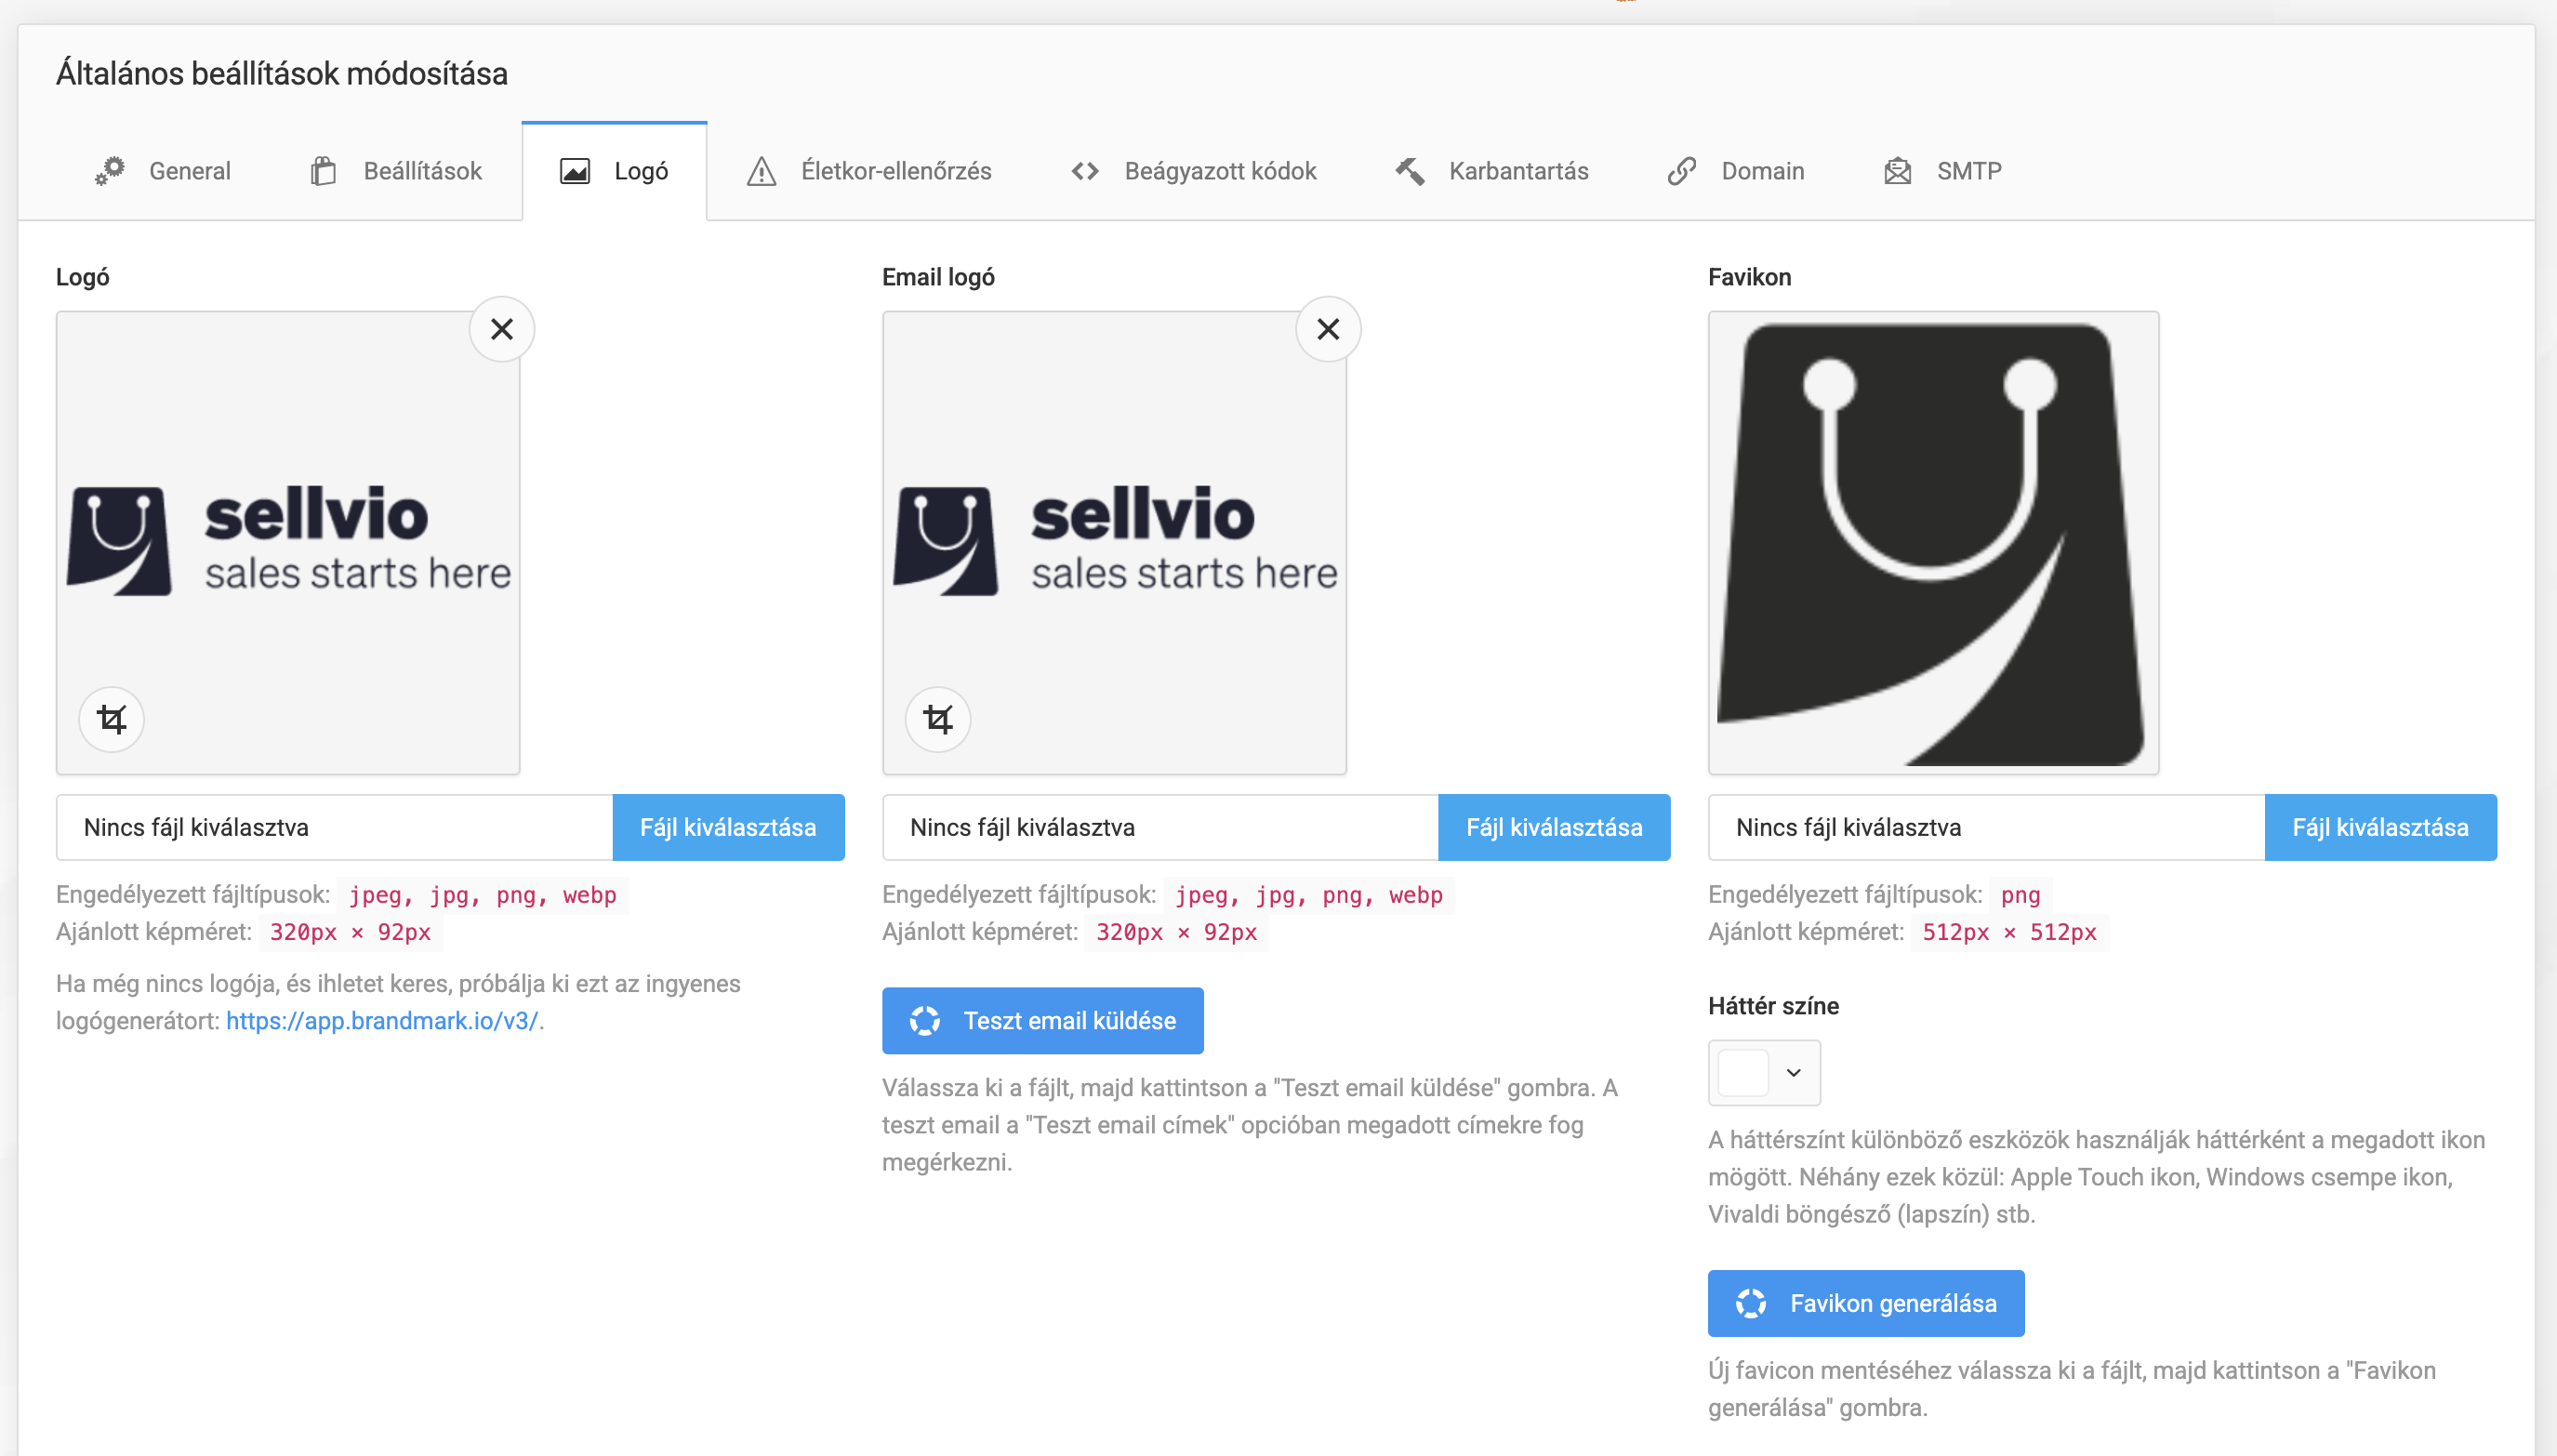Click the envelope icon beside SMTP
Image resolution: width=2557 pixels, height=1456 pixels.
click(x=1898, y=171)
